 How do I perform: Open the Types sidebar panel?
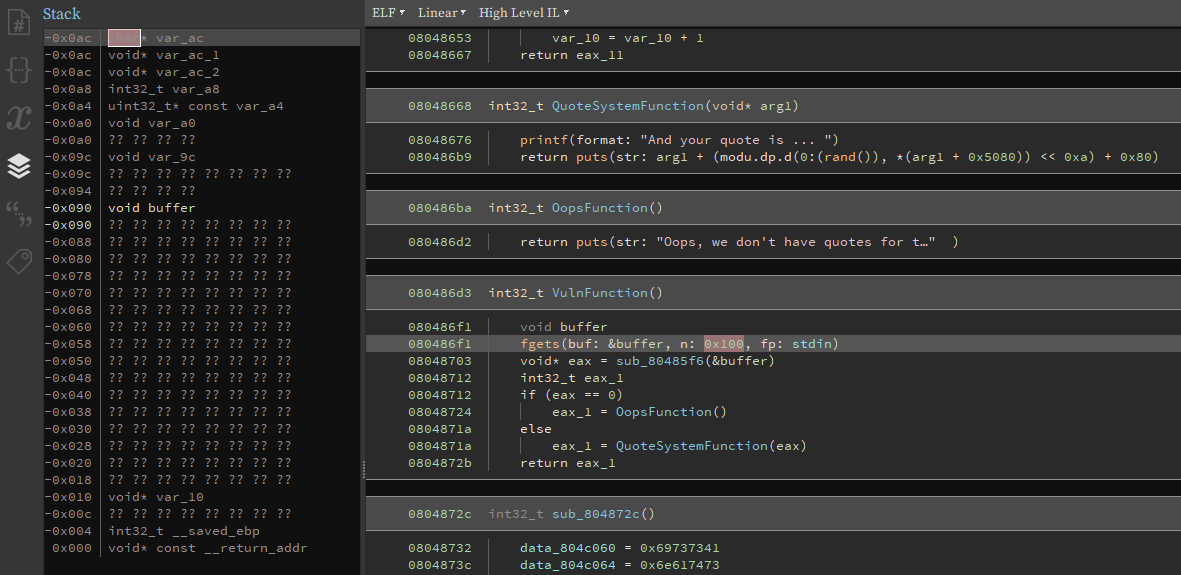19,69
